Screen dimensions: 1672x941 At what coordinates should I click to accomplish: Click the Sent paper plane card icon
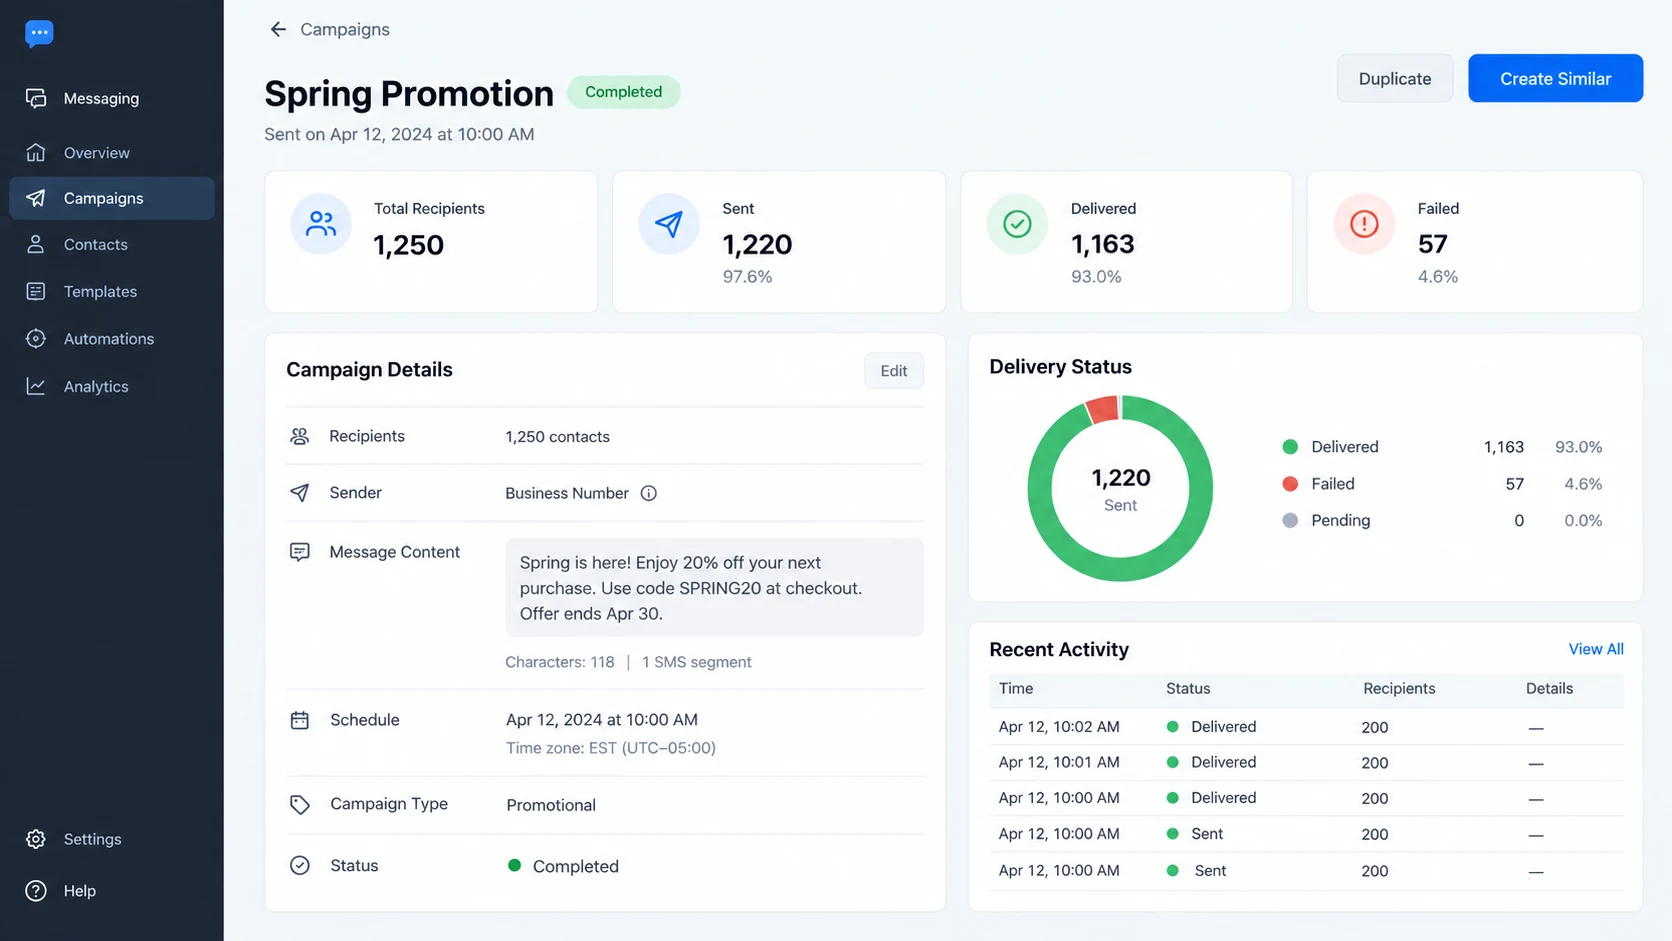tap(669, 224)
